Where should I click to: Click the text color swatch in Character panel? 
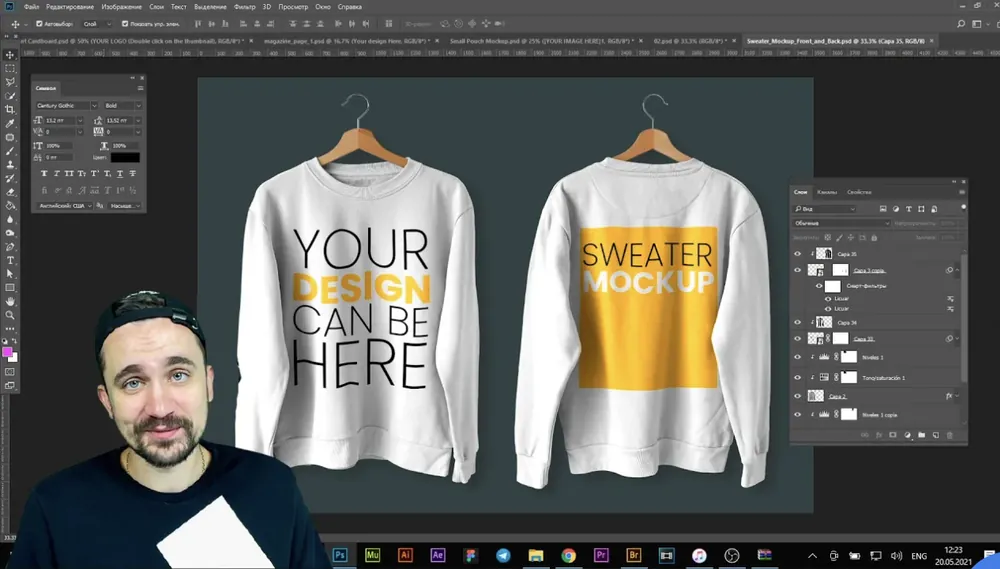(x=125, y=157)
